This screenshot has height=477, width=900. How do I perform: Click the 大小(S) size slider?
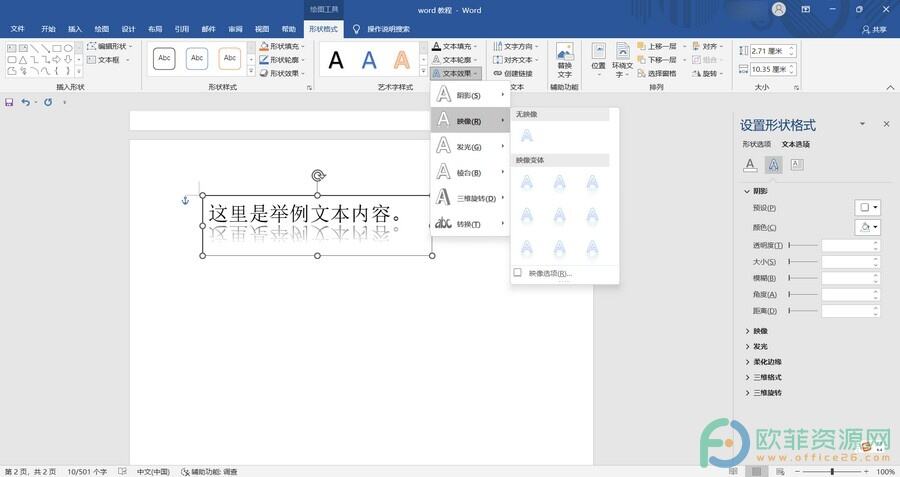[x=802, y=262]
